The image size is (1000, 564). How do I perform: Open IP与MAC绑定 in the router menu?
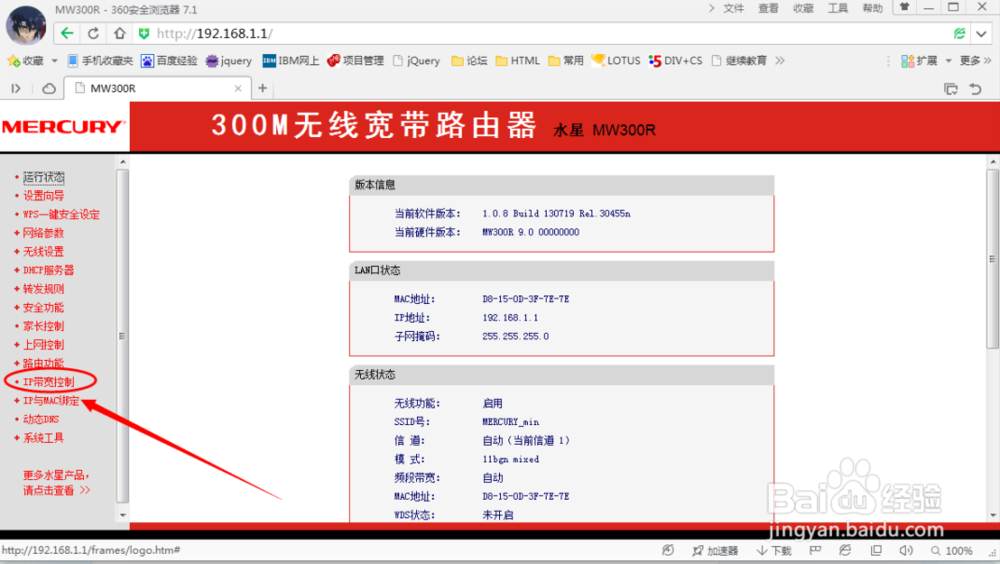(x=51, y=401)
